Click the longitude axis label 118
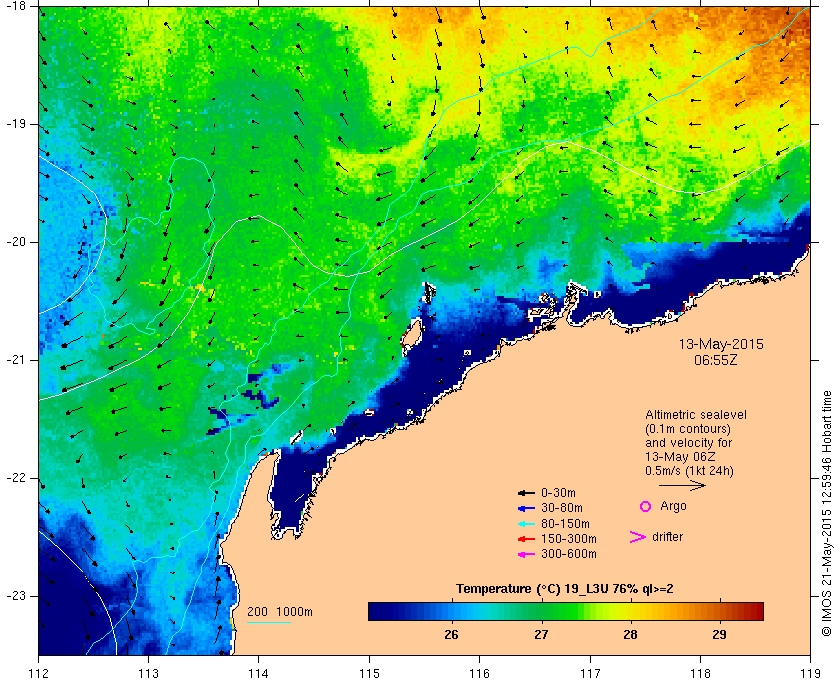Viewport: 840px width, 680px height. pyautogui.click(x=700, y=672)
